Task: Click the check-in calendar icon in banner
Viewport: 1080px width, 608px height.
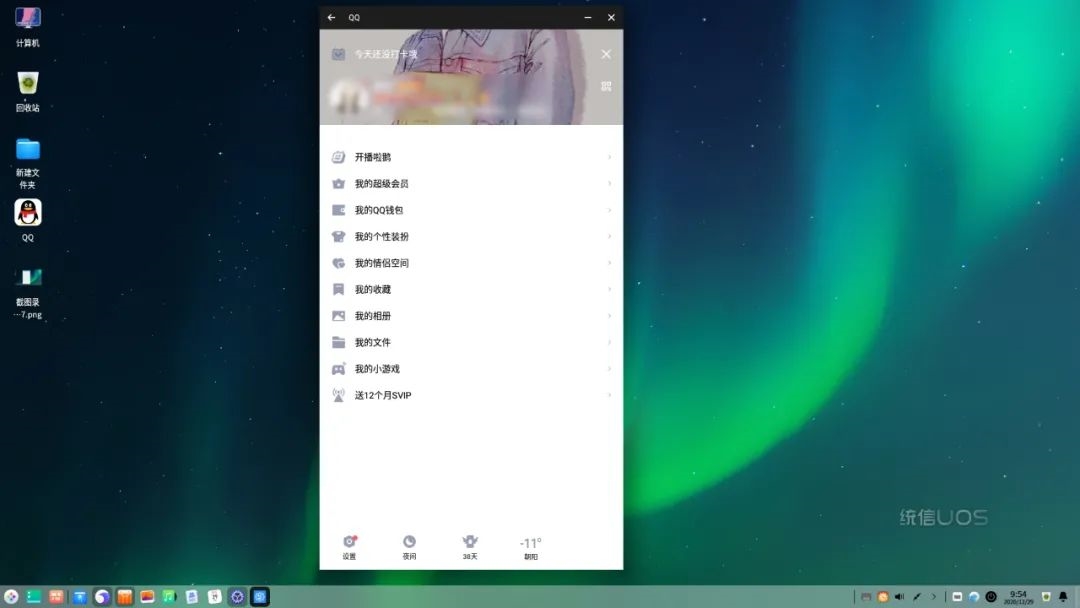Action: pos(338,54)
